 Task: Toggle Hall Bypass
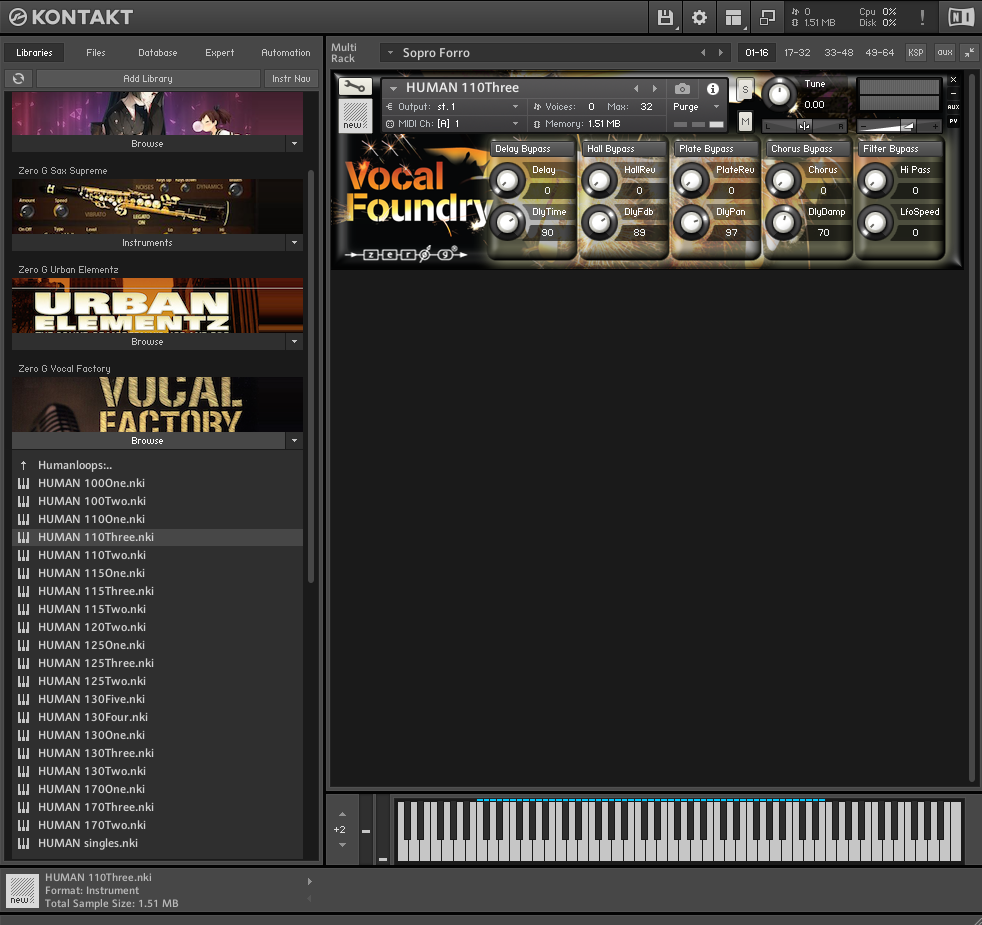click(624, 148)
